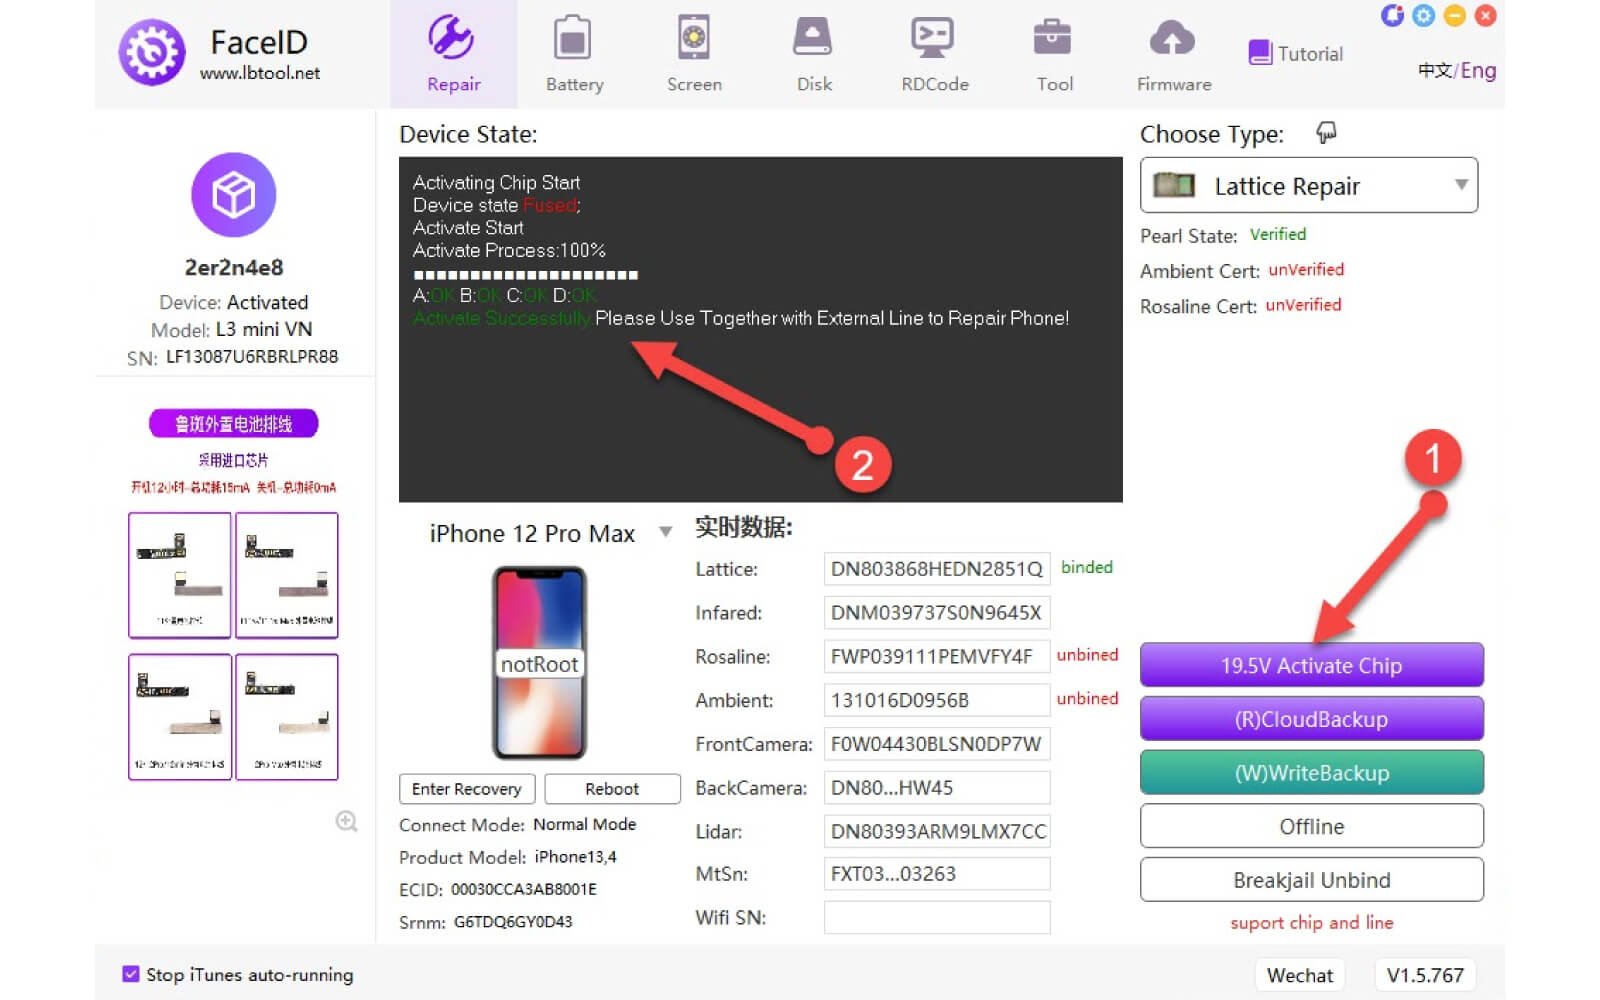Click the purple device cube icon
The image size is (1600, 1000).
pyautogui.click(x=234, y=194)
